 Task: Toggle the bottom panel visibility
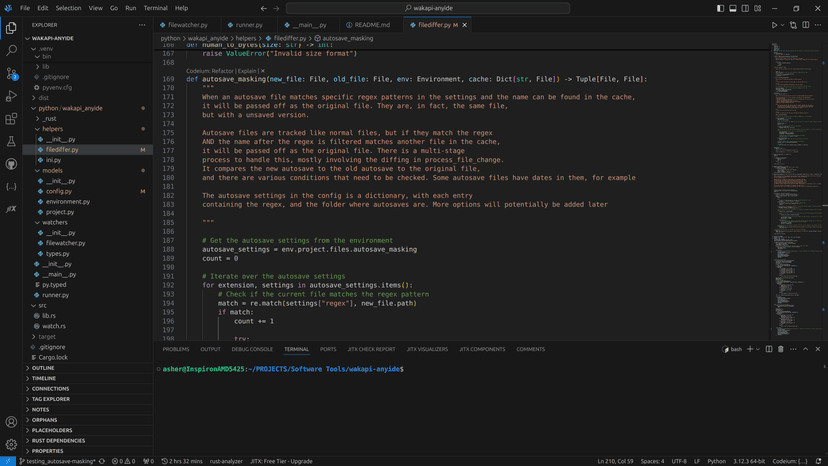(733, 8)
